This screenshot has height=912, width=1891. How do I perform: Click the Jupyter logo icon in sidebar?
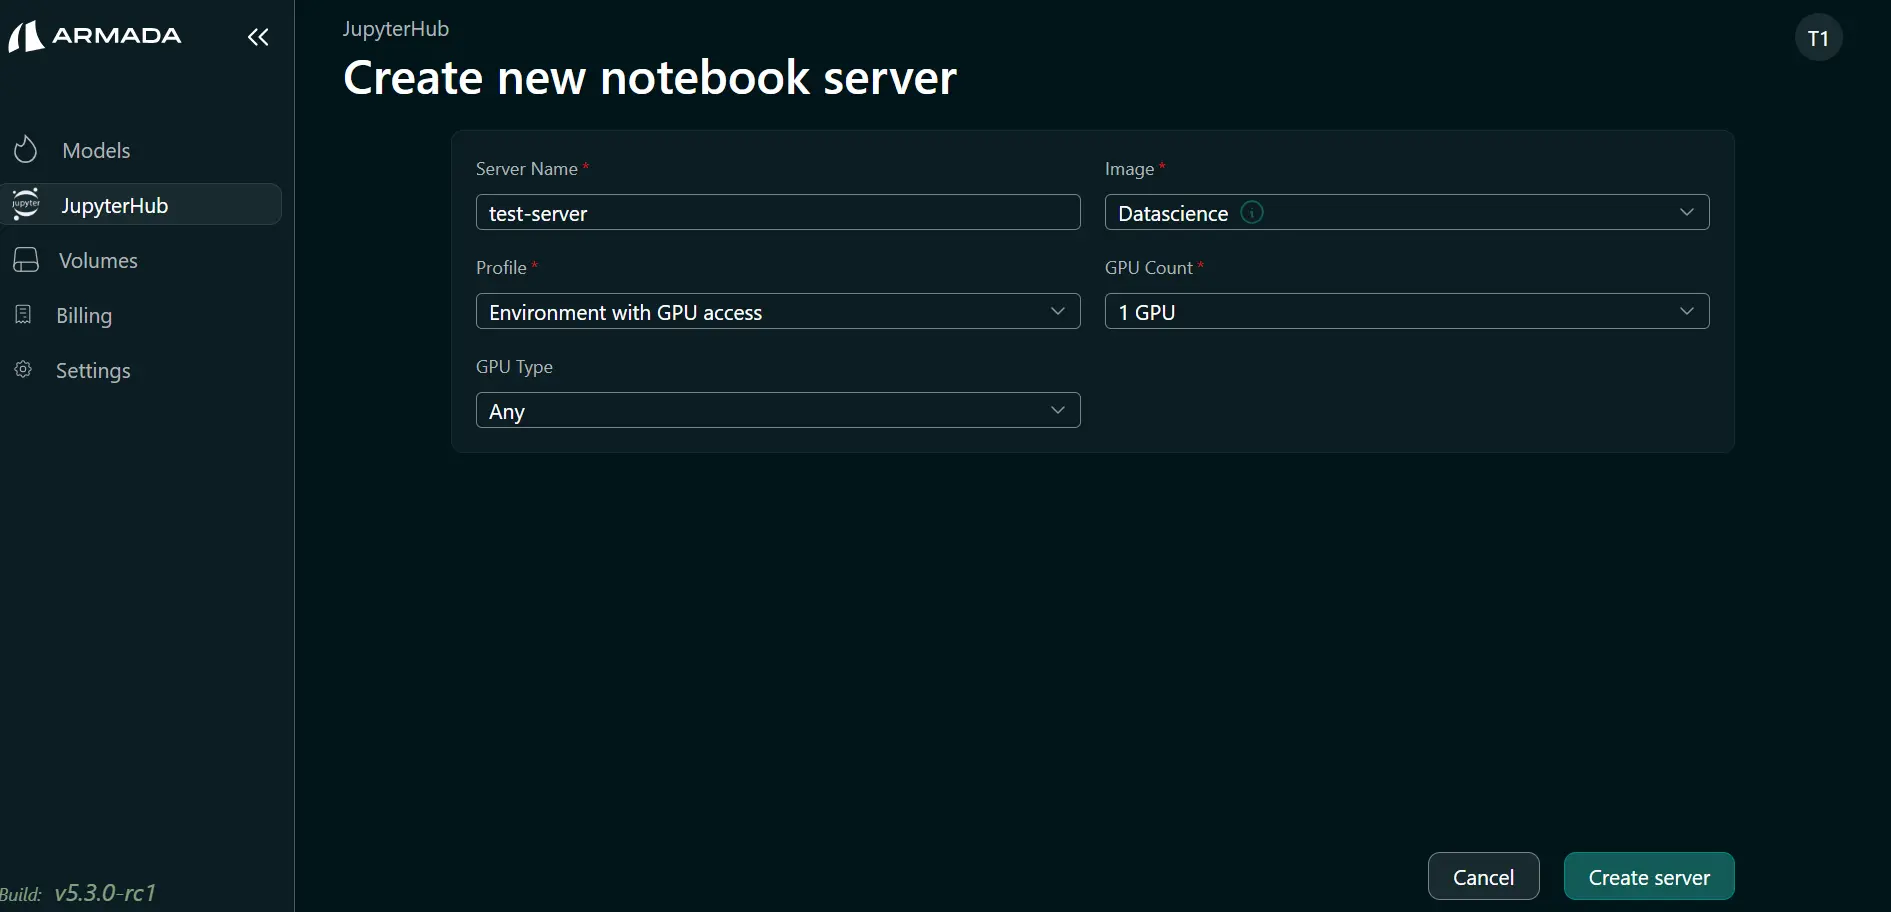pos(25,204)
